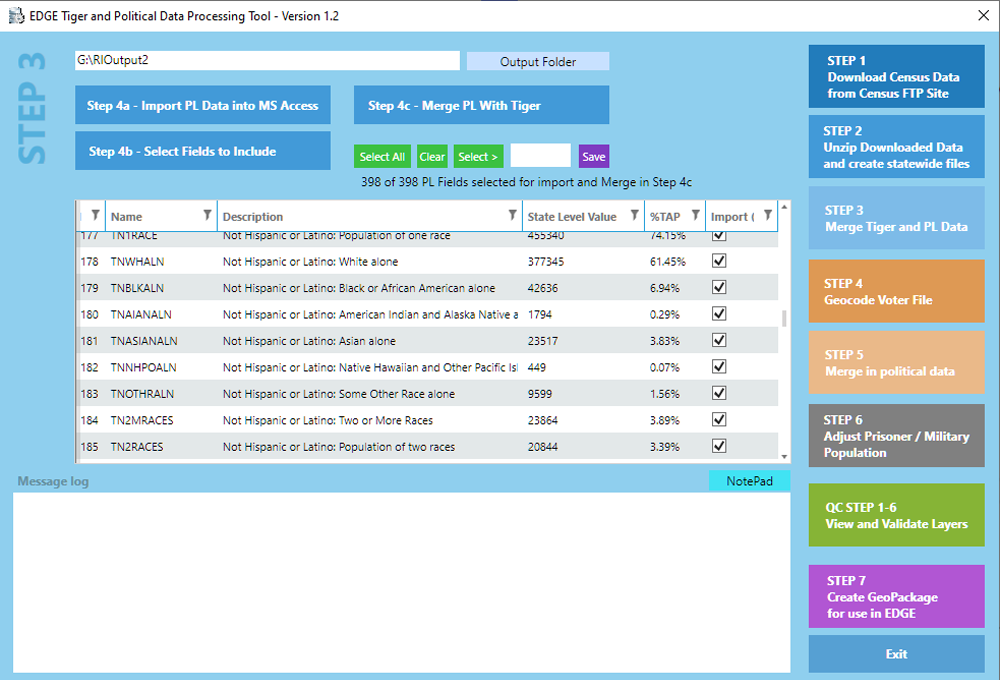Click the empty text box beside Select >
The height and width of the screenshot is (680, 1000).
click(x=540, y=156)
